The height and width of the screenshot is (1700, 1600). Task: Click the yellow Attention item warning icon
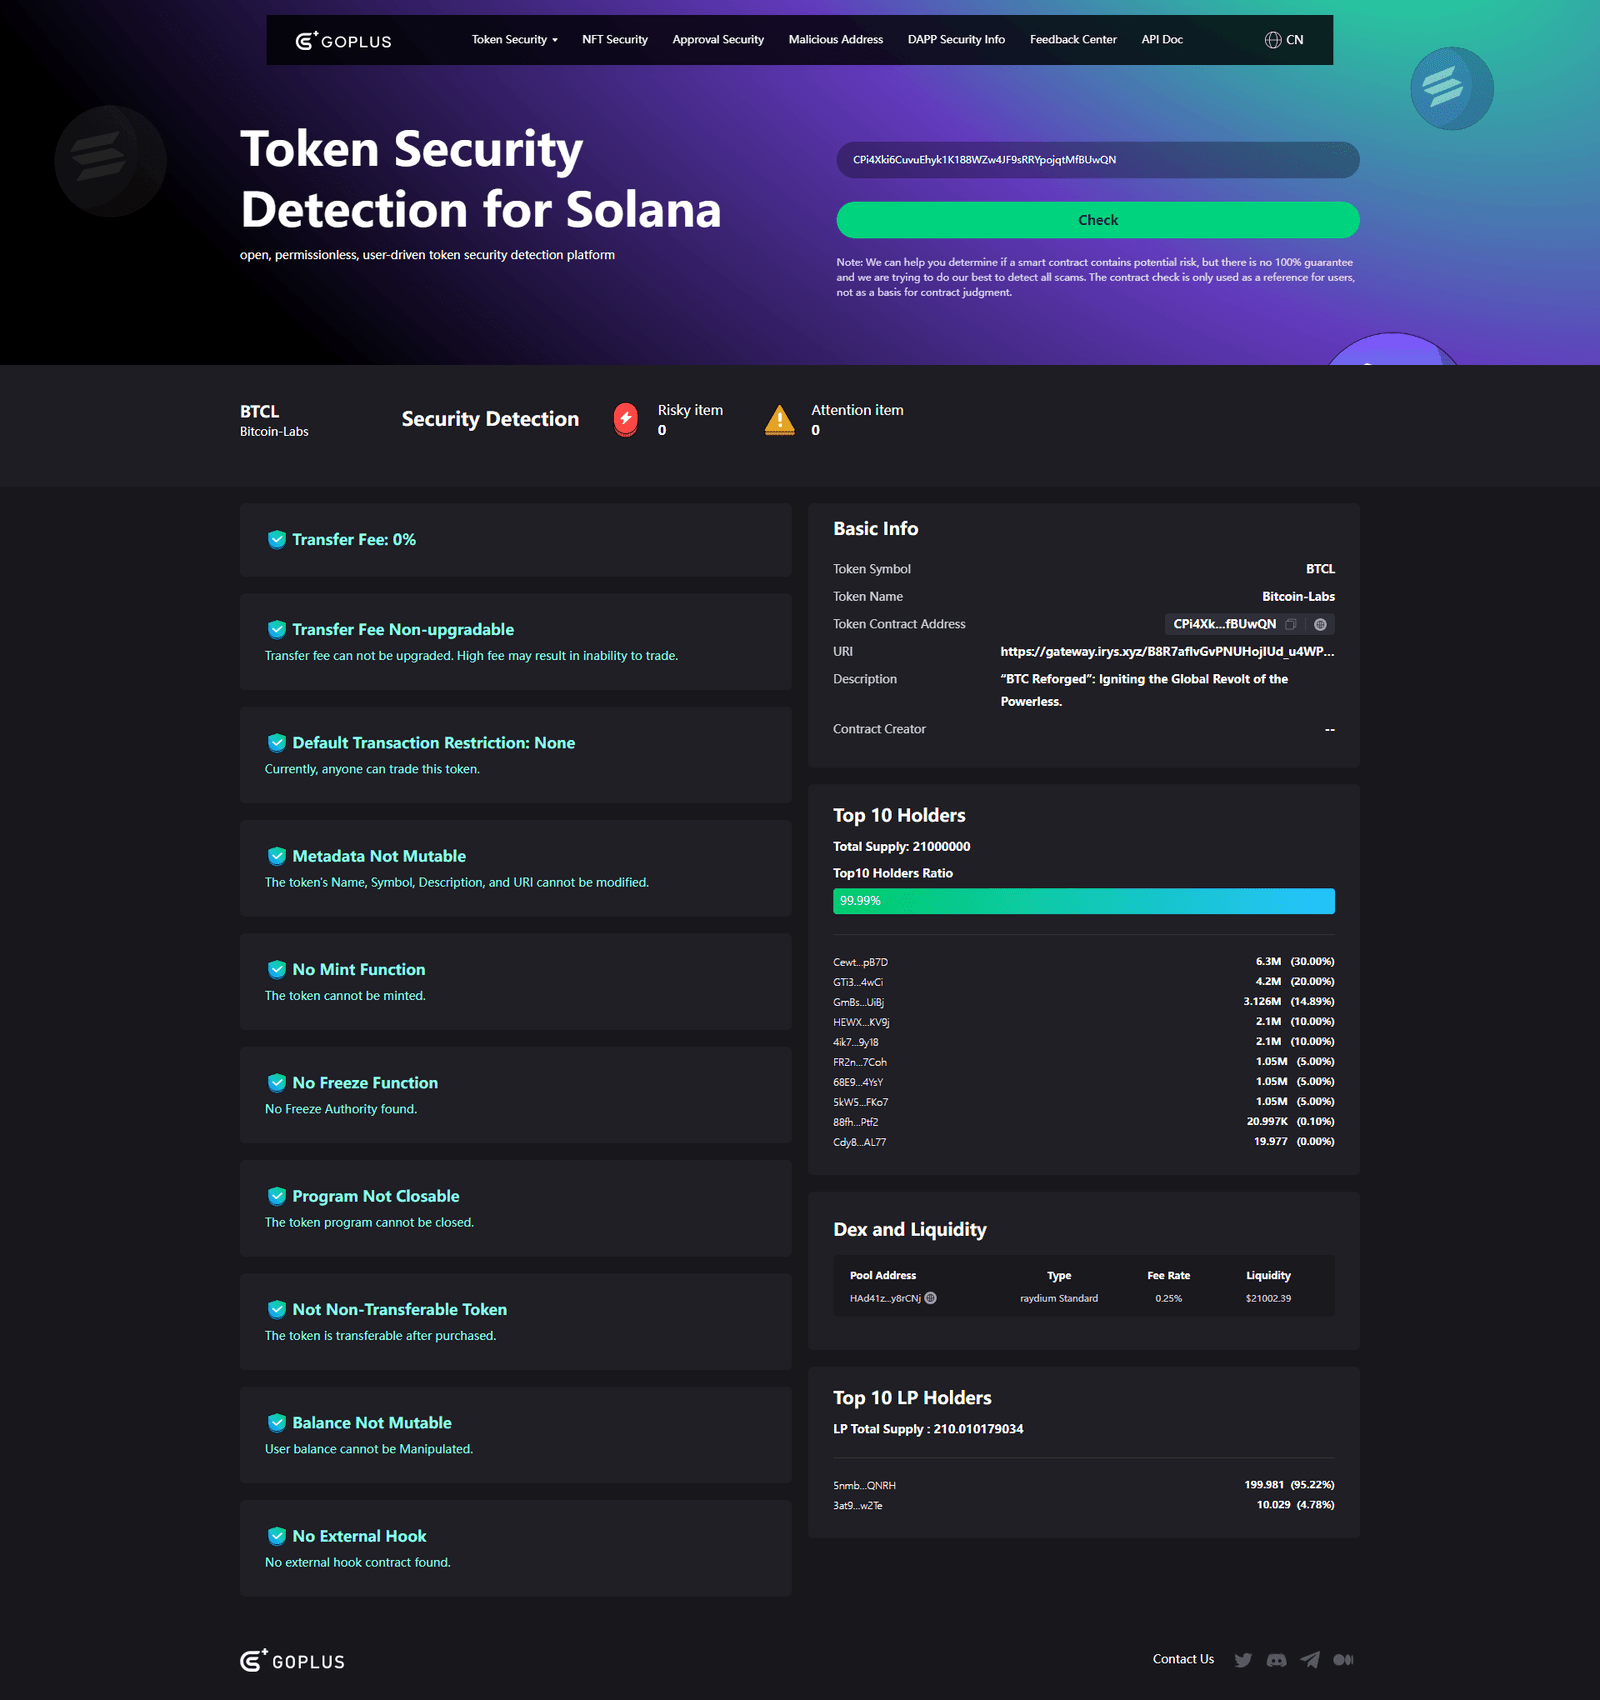780,420
